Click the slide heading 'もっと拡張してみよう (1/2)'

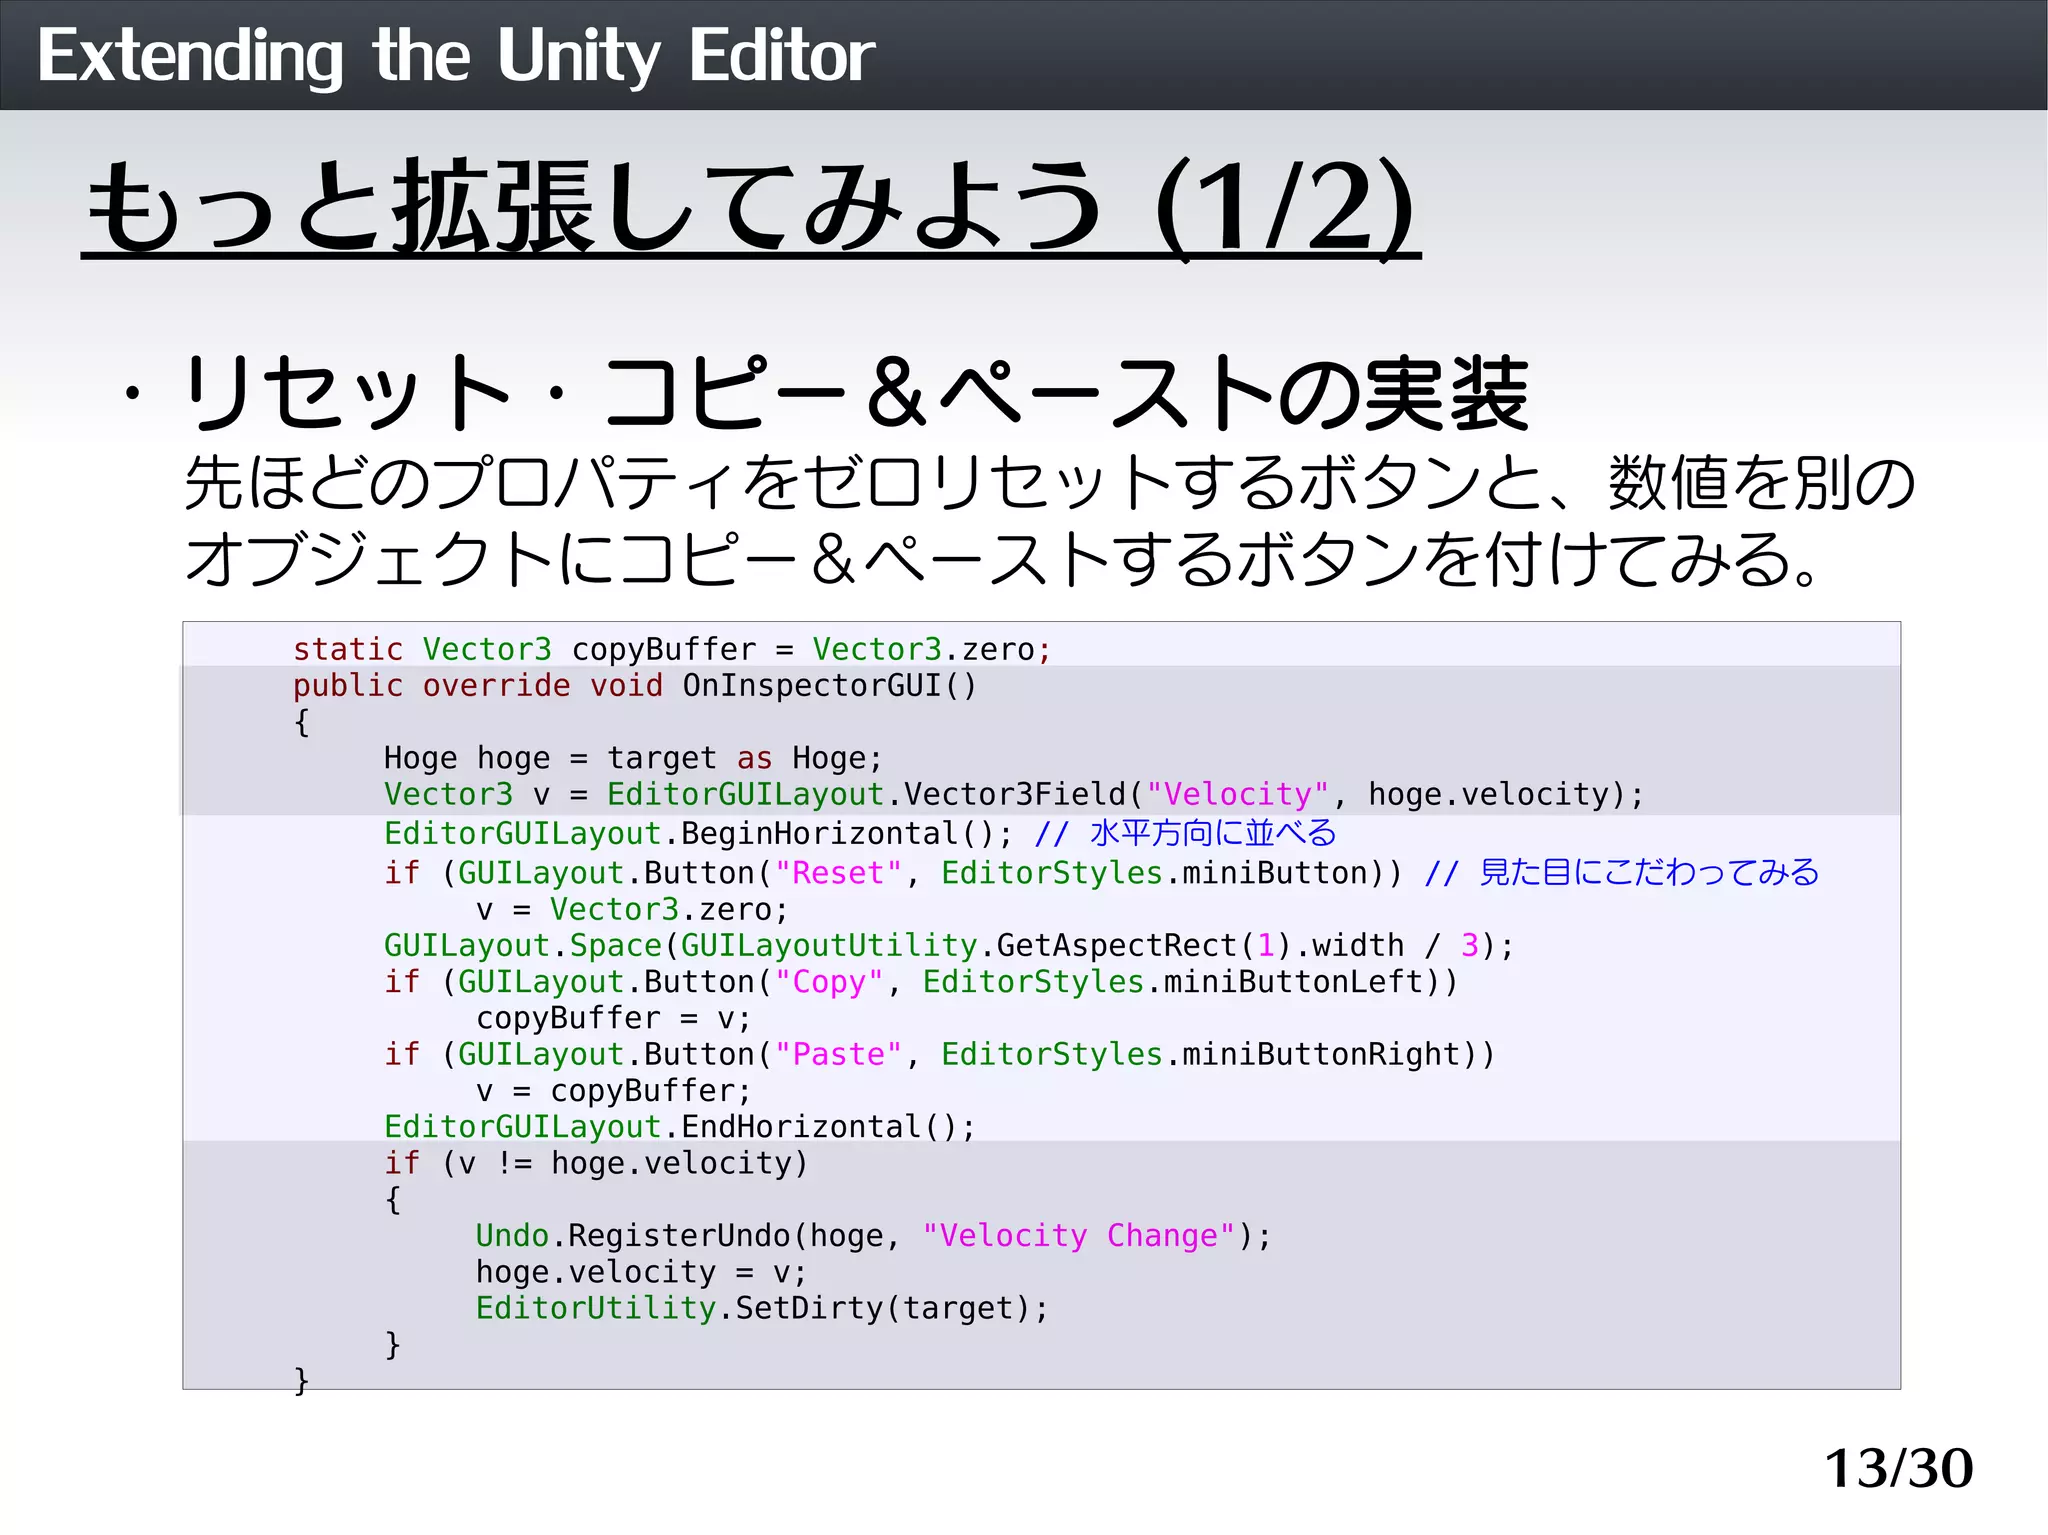pos(751,208)
